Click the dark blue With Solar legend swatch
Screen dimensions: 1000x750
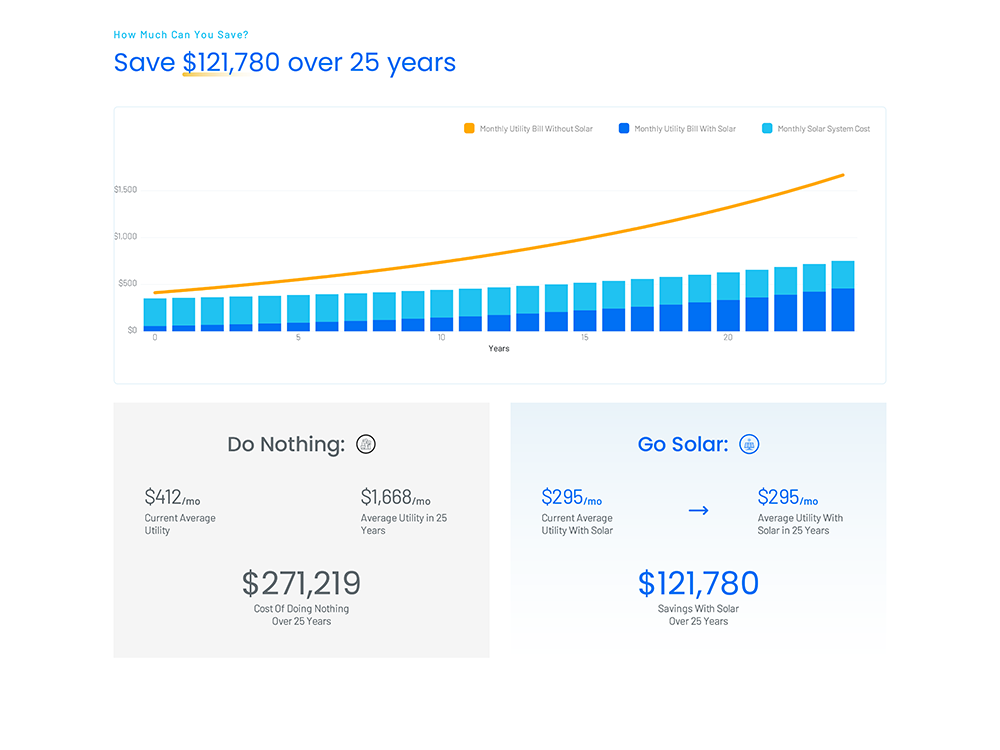624,128
